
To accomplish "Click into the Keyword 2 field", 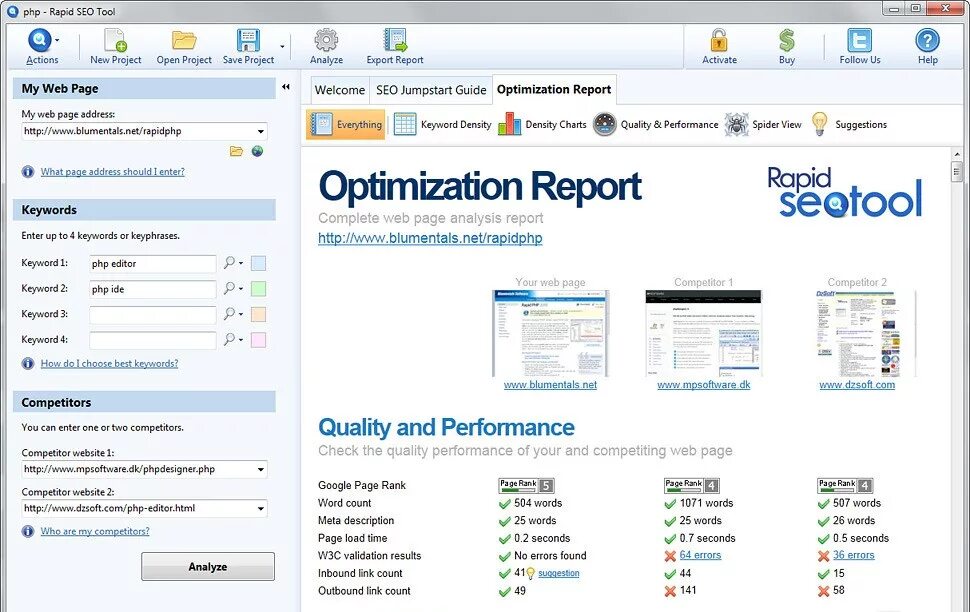I will point(153,289).
